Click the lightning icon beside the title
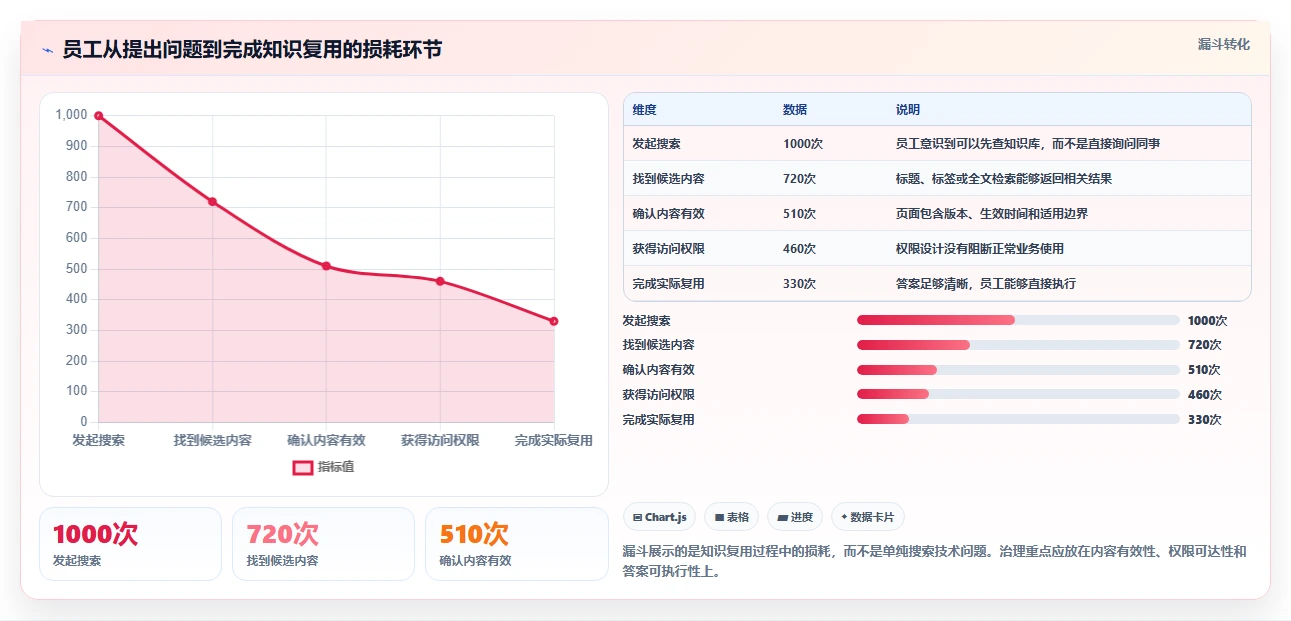Screen dimensions: 1291x621 pyautogui.click(x=47, y=50)
